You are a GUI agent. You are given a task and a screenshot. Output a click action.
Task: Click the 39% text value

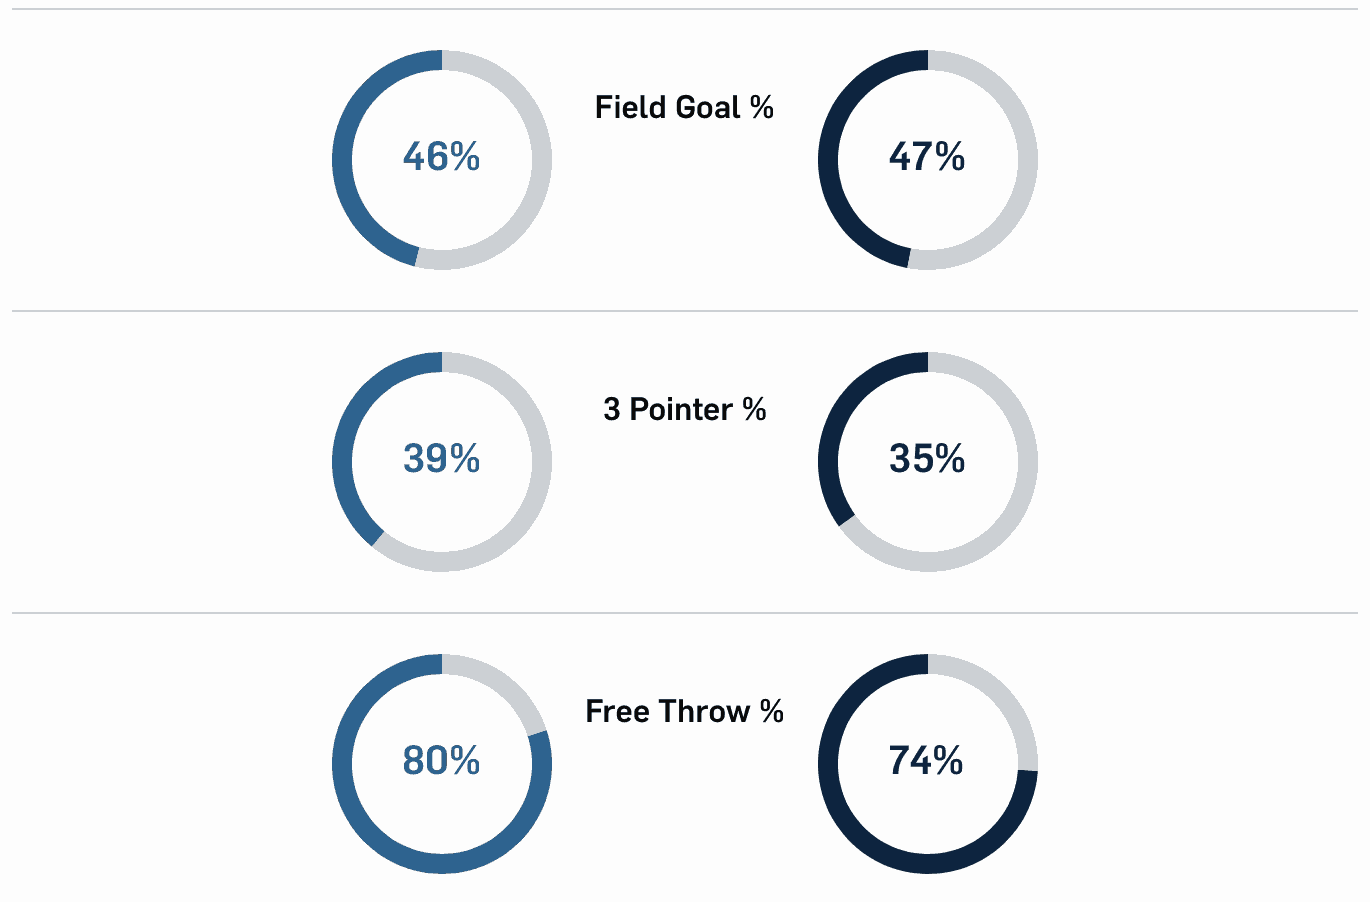(442, 459)
